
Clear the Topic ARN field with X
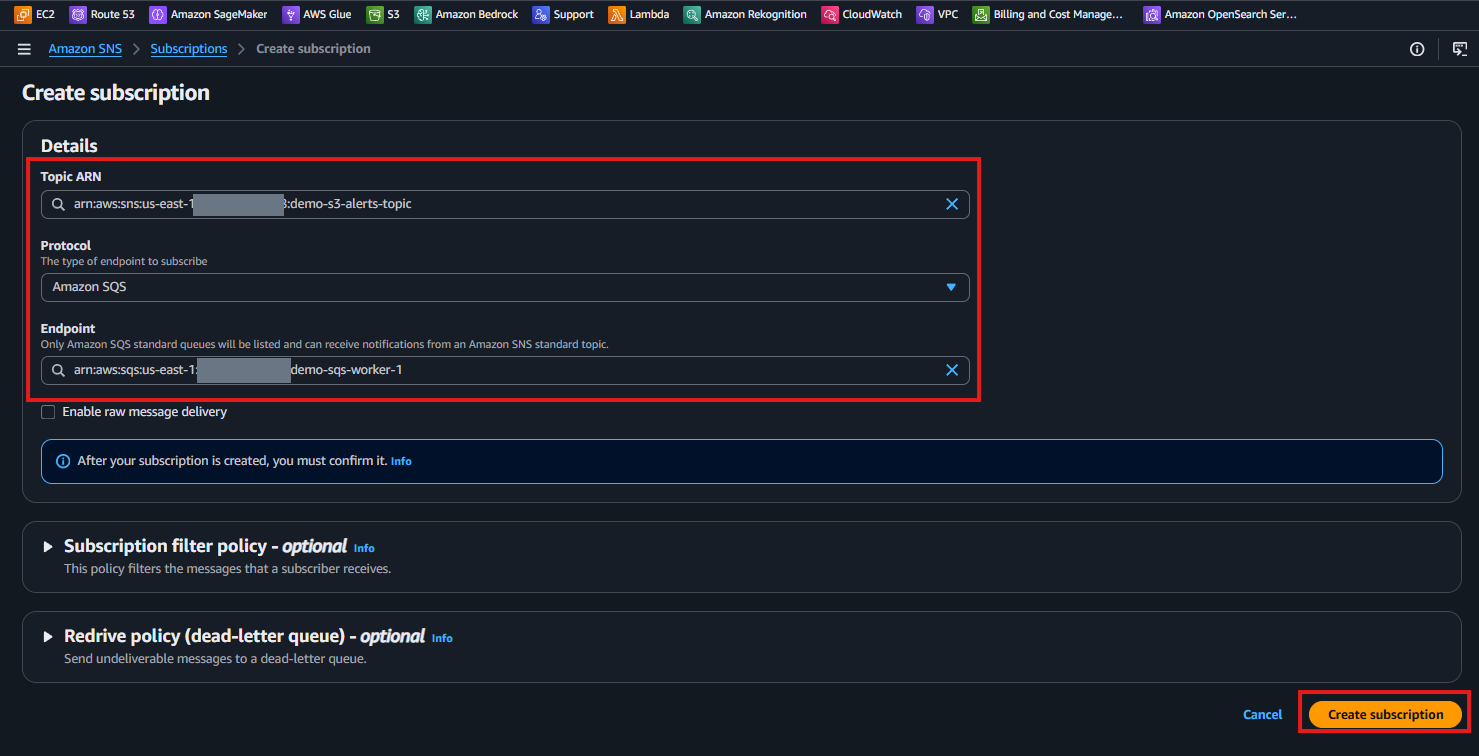pos(952,204)
